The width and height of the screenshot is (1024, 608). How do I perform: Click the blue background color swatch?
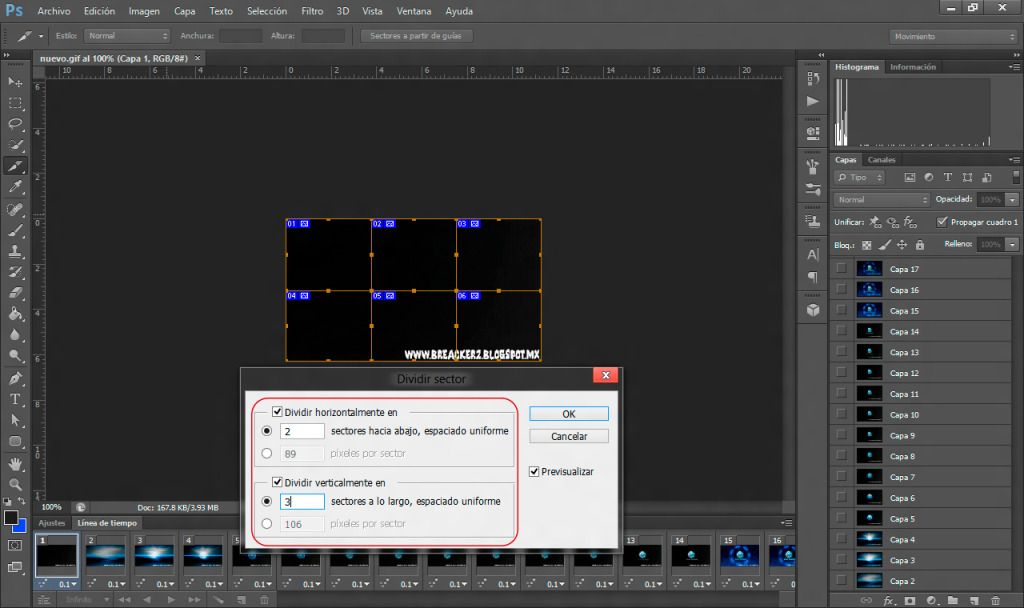click(x=21, y=526)
